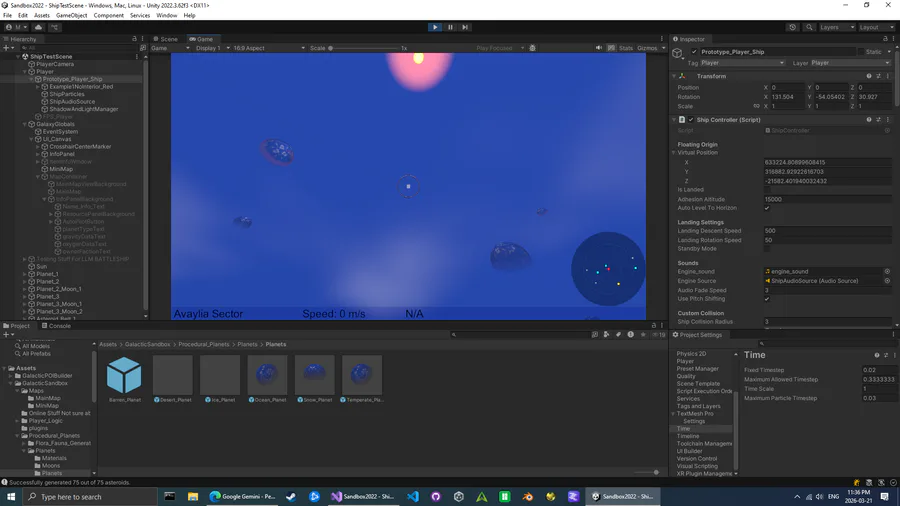
Task: Toggle Stats overlay in Game view
Action: tap(626, 48)
